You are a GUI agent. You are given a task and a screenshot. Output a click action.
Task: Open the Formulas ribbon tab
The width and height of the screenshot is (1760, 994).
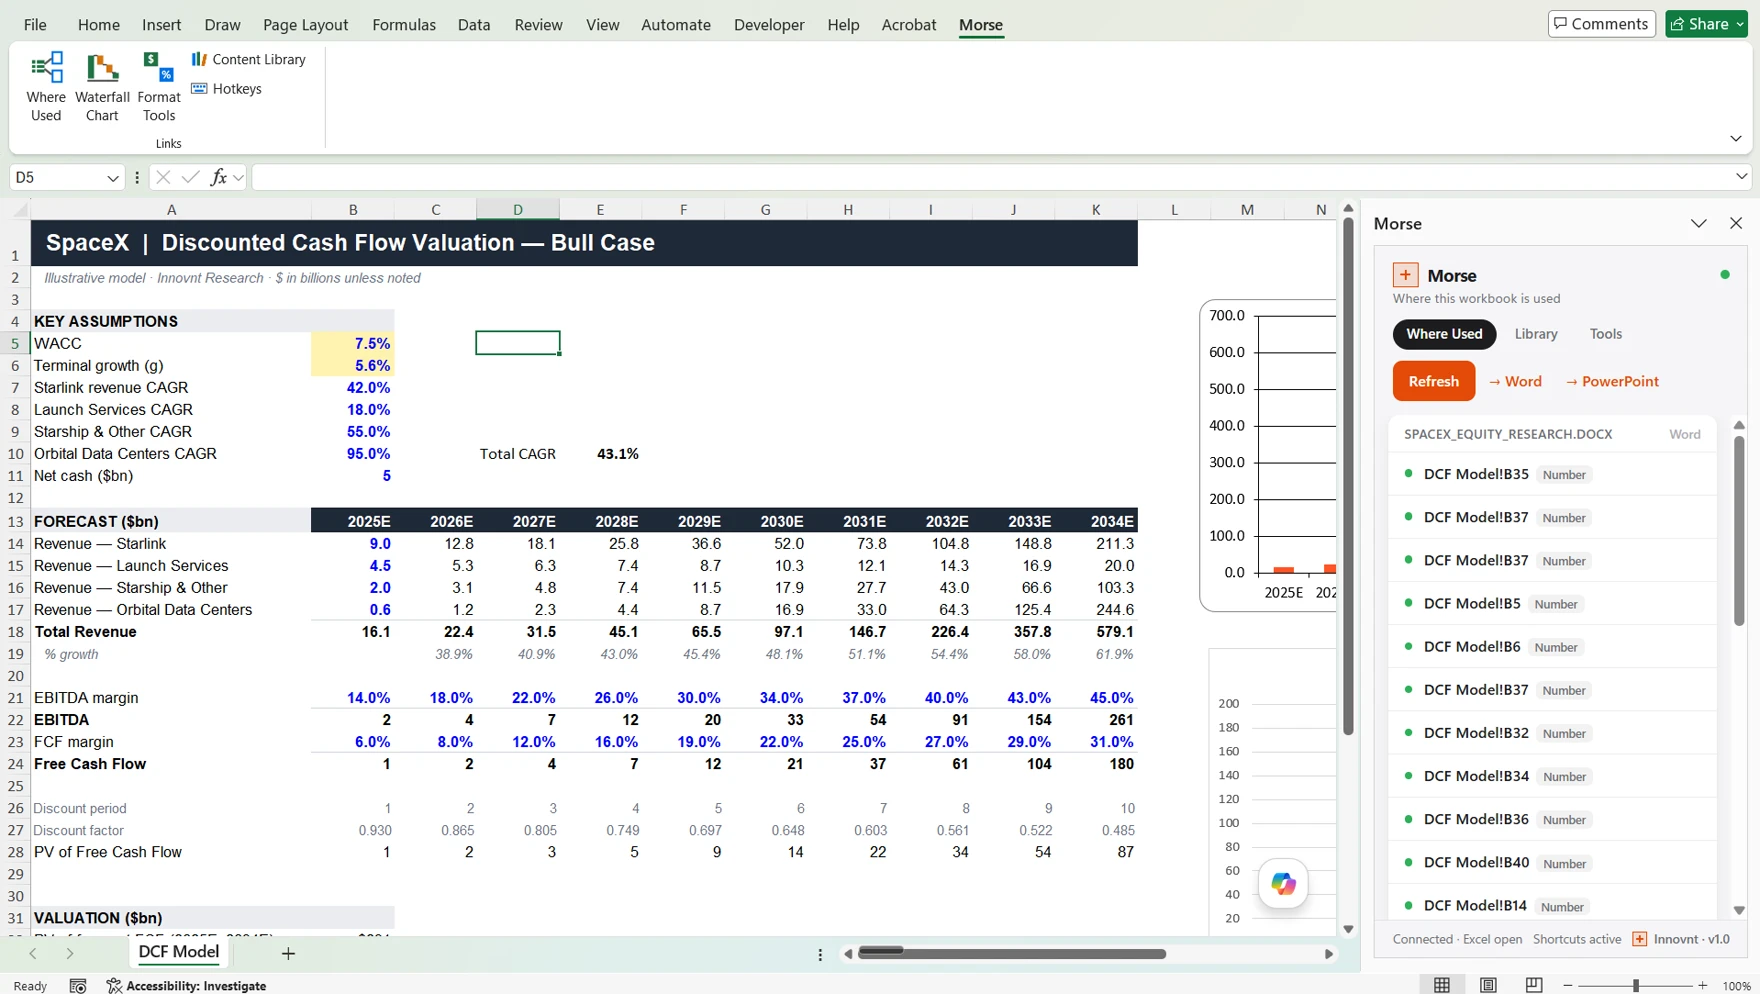click(404, 25)
